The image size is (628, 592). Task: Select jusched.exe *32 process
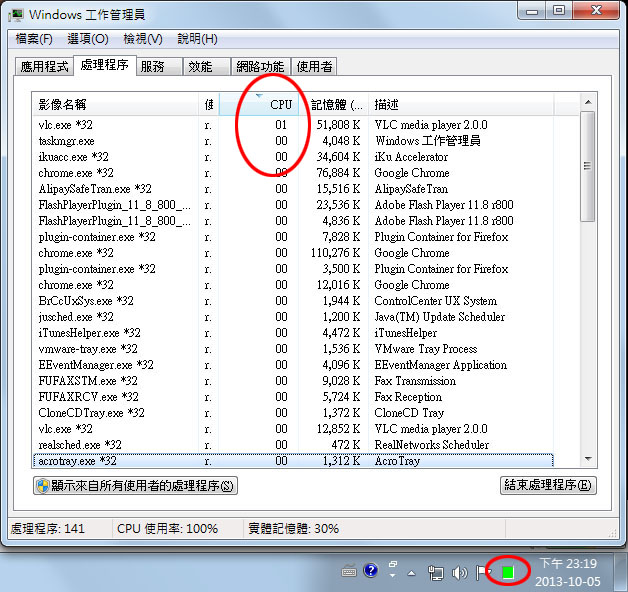(x=293, y=317)
